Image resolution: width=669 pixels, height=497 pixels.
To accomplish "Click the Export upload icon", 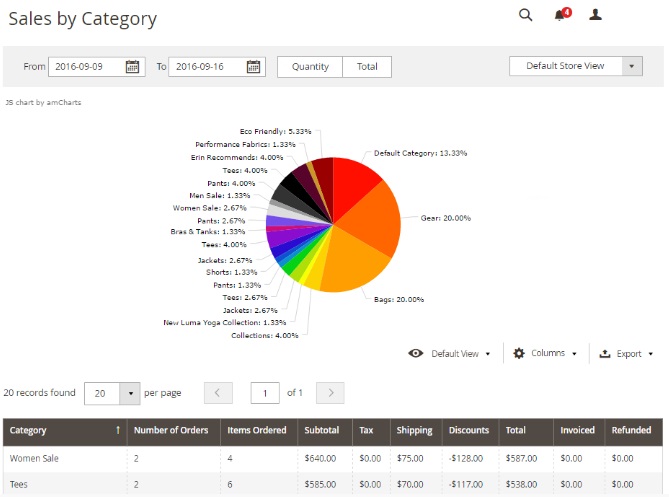I will pyautogui.click(x=605, y=354).
